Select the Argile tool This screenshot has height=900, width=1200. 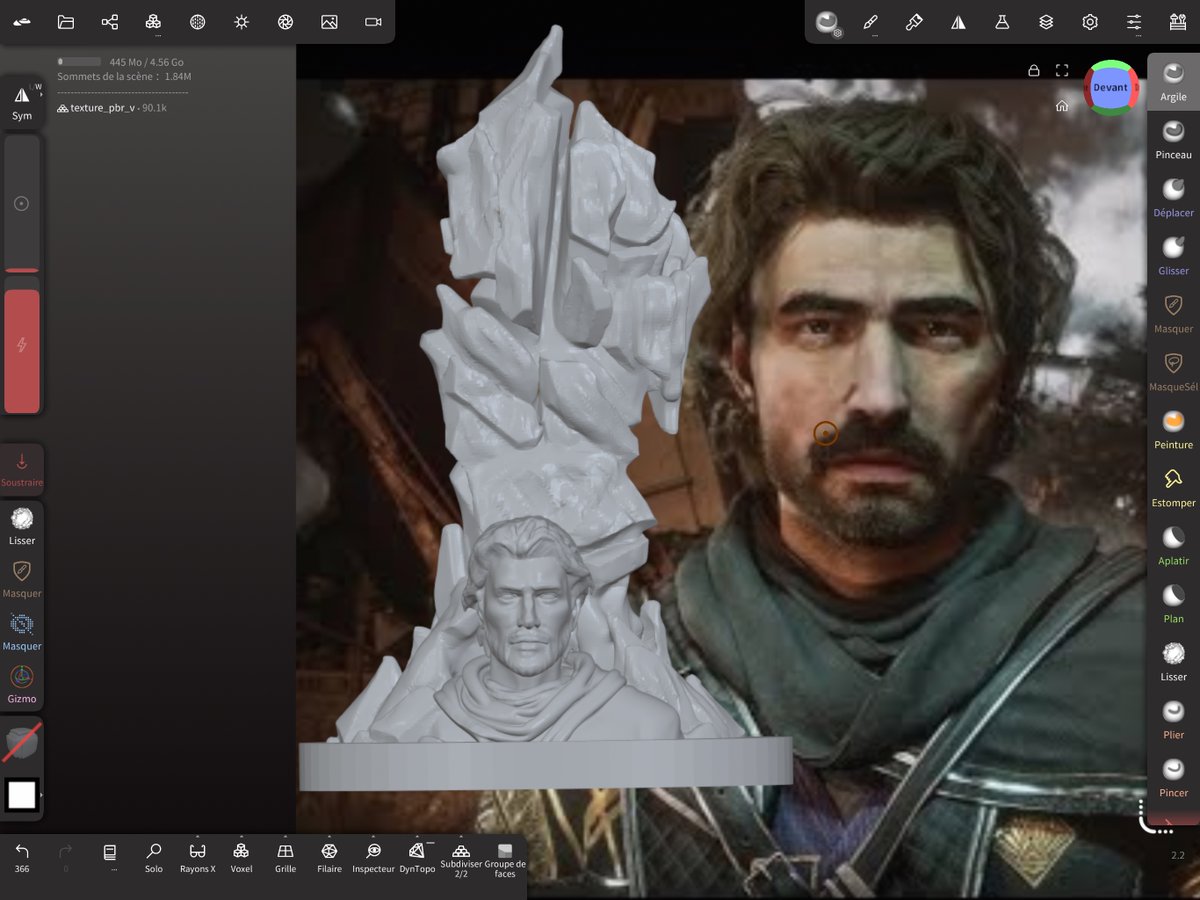click(1173, 81)
